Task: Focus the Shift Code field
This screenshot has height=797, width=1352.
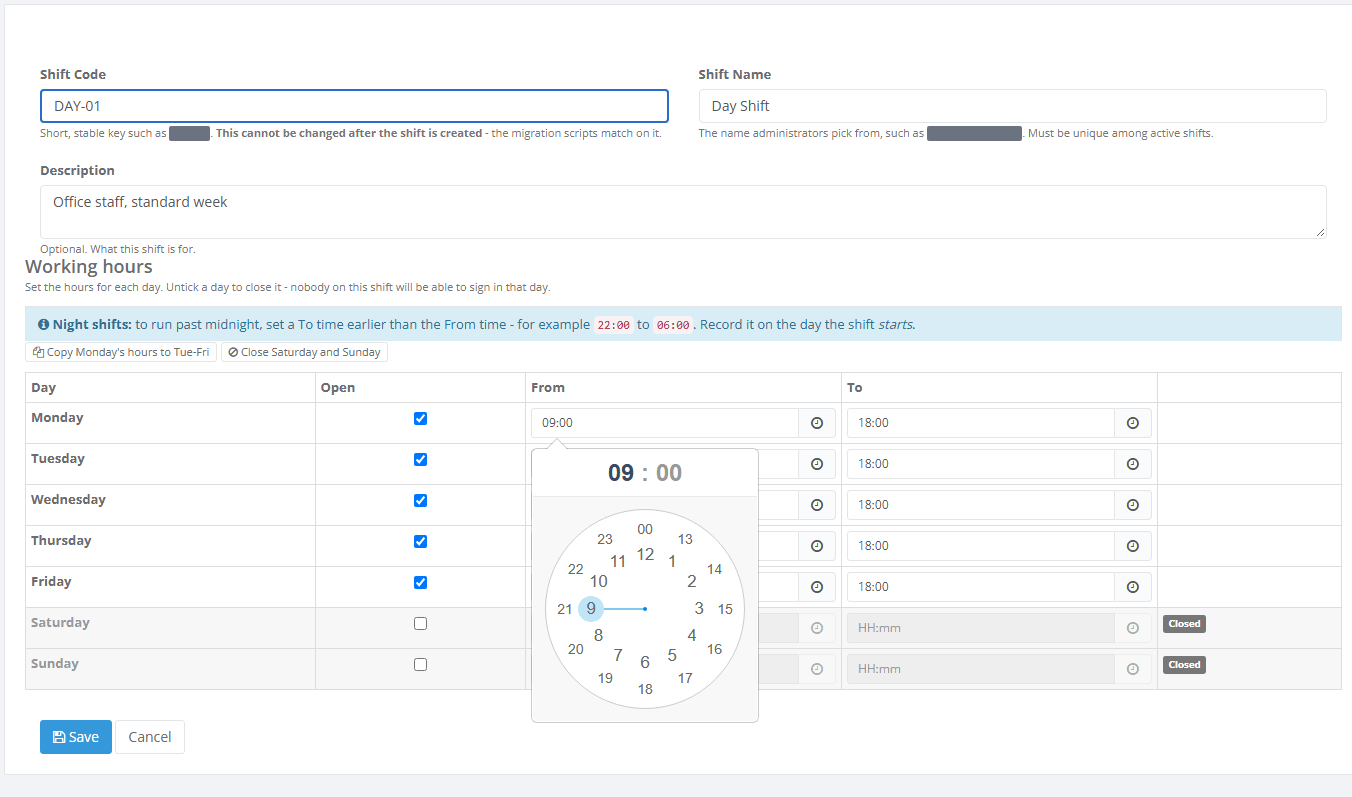Action: 354,106
